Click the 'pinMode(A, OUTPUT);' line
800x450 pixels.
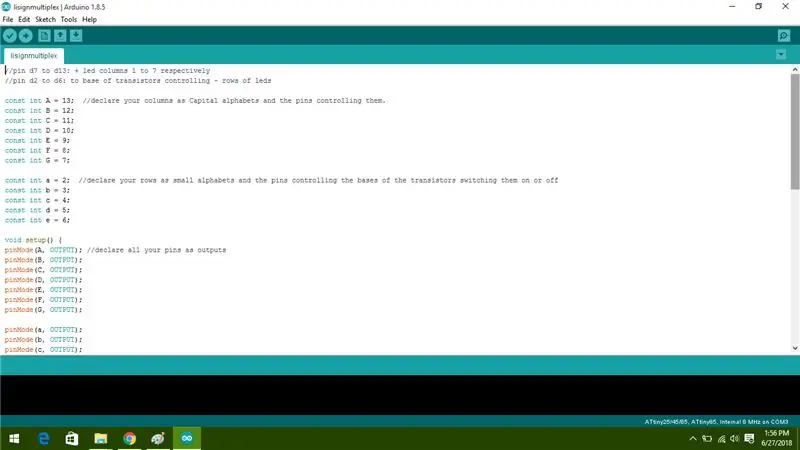click(43, 250)
